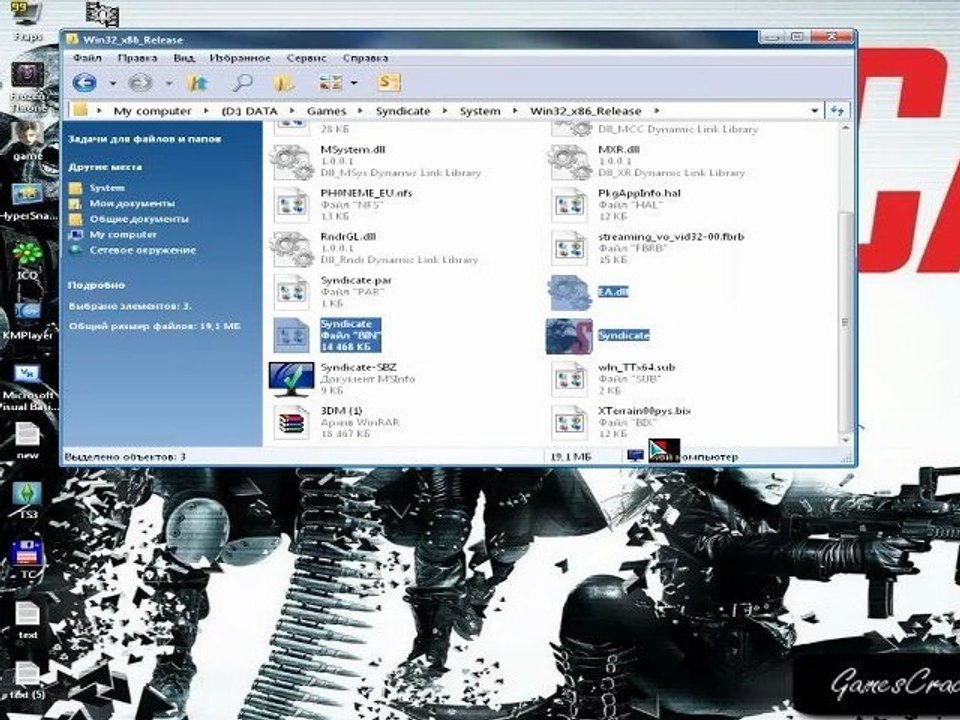Open the Views layout icon
The width and height of the screenshot is (960, 720).
click(331, 82)
